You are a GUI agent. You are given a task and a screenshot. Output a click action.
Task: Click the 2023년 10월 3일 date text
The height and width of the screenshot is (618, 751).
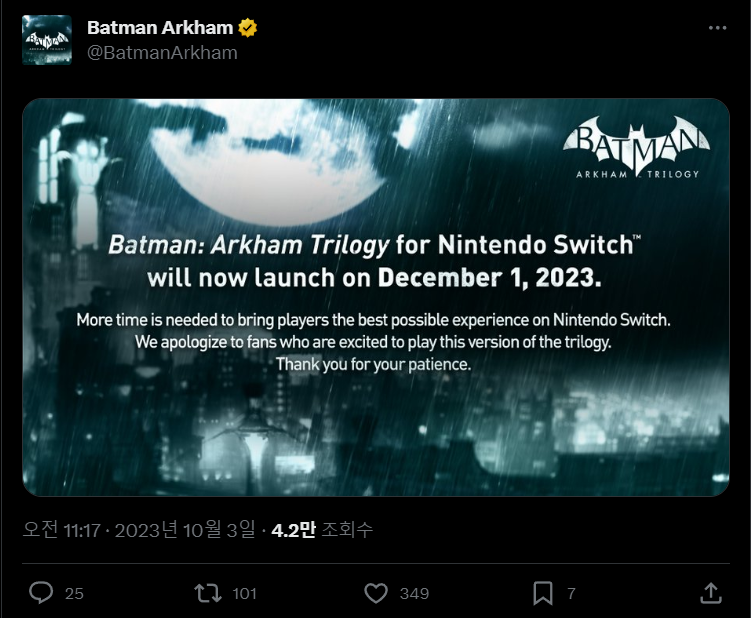click(185, 530)
